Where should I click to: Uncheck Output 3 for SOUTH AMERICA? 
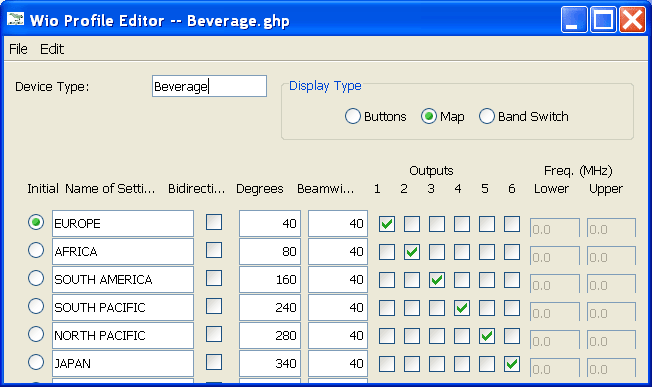tap(437, 280)
